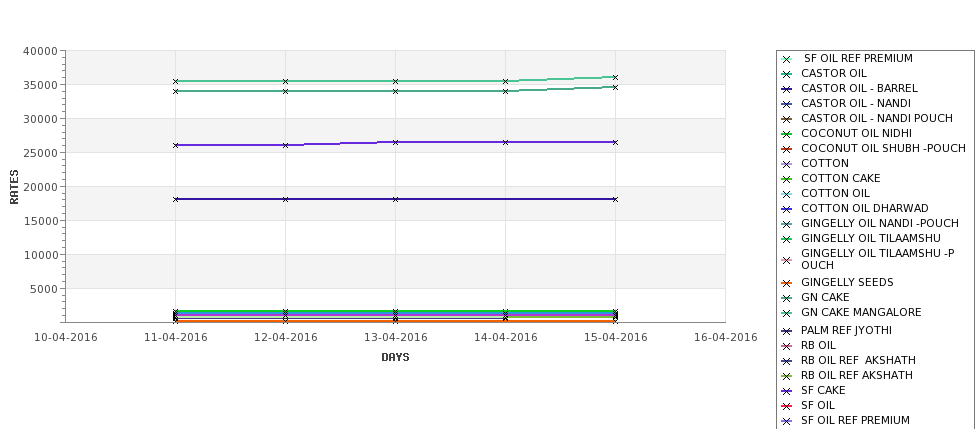Click the top line data point on 15-04-2016
Image resolution: width=975 pixels, height=429 pixels.
point(616,78)
